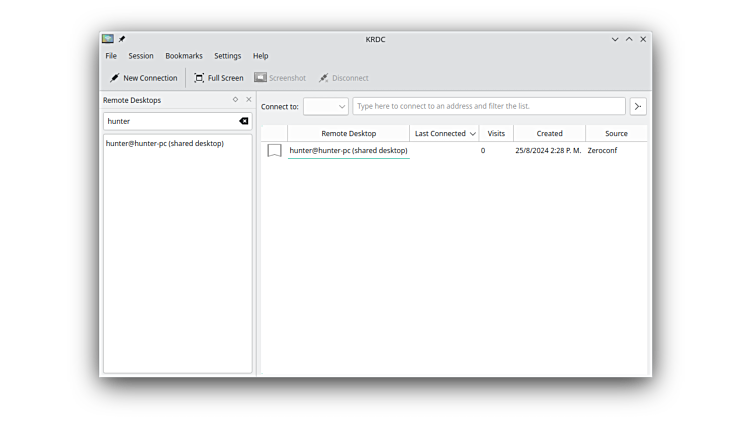
Task: Close the Remote Desktops side panel
Action: pyautogui.click(x=249, y=100)
